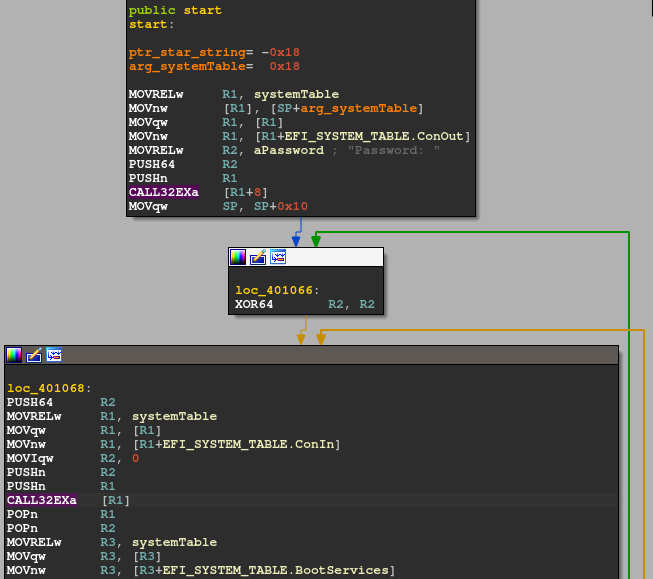Screen dimensions: 653x579
Task: Click MOVIqw R2, 0 instruction
Action: [x=73, y=459]
